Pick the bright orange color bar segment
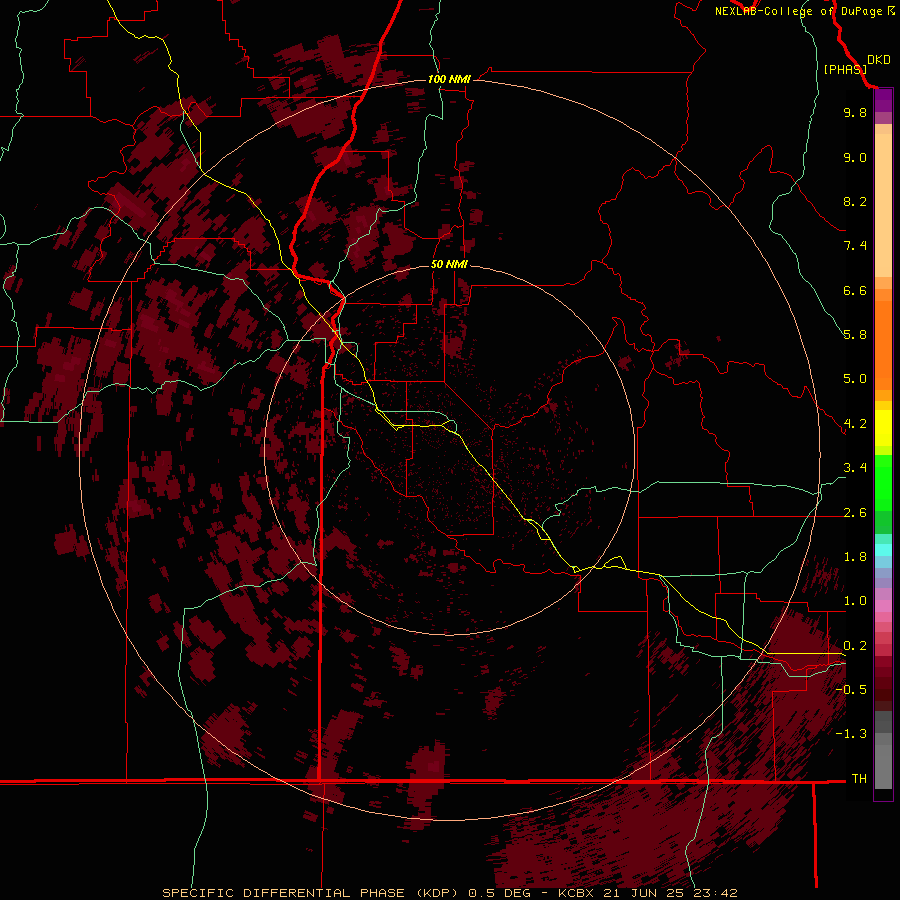This screenshot has height=900, width=900. 883,344
